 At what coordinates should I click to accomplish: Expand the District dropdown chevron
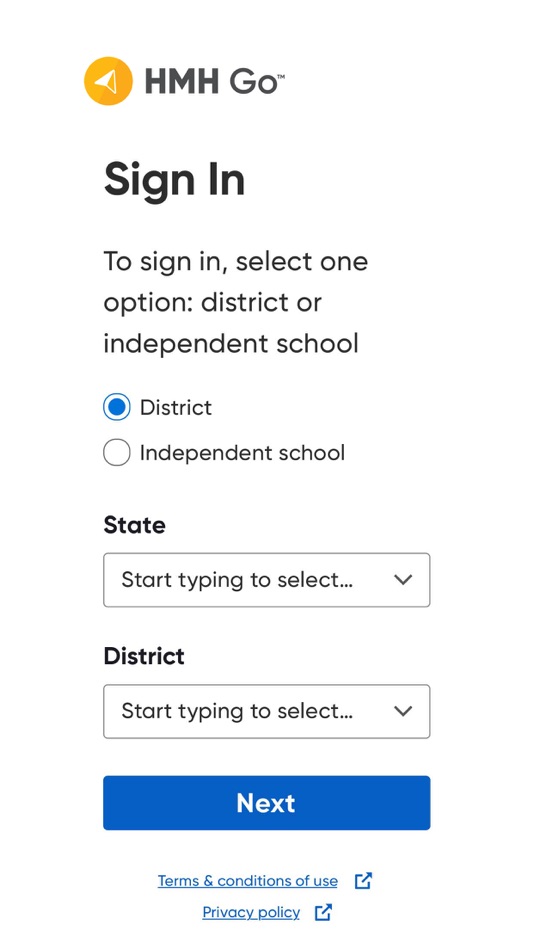pos(403,711)
